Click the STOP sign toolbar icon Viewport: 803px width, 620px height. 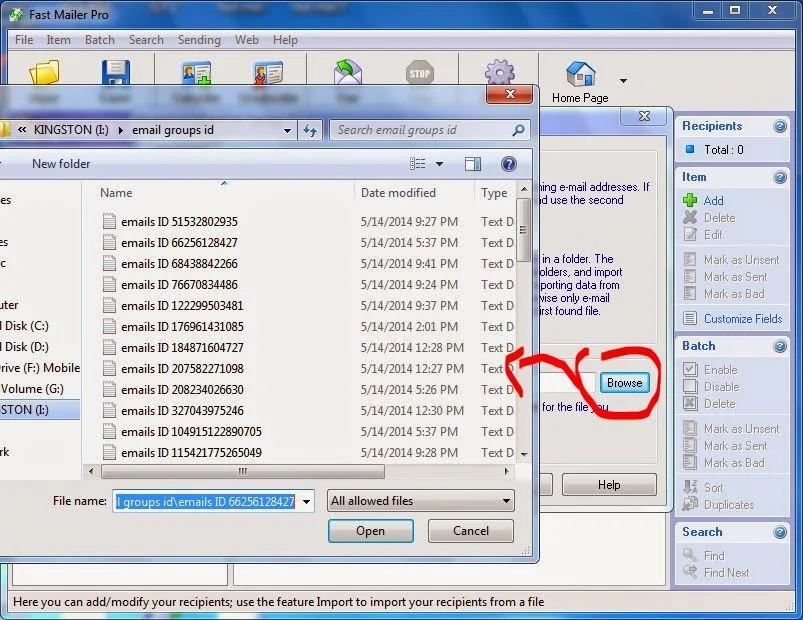(419, 73)
